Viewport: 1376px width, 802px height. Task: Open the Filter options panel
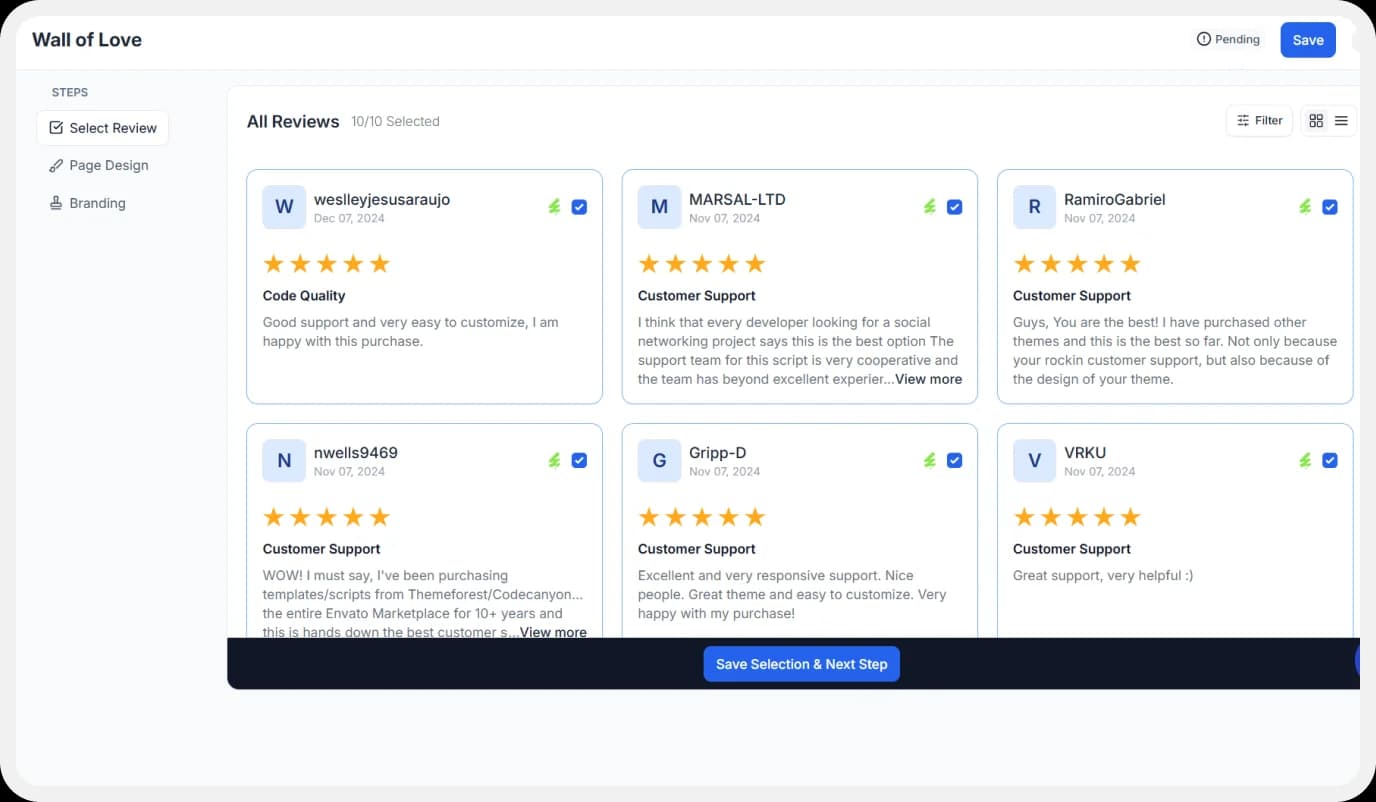click(x=1259, y=120)
